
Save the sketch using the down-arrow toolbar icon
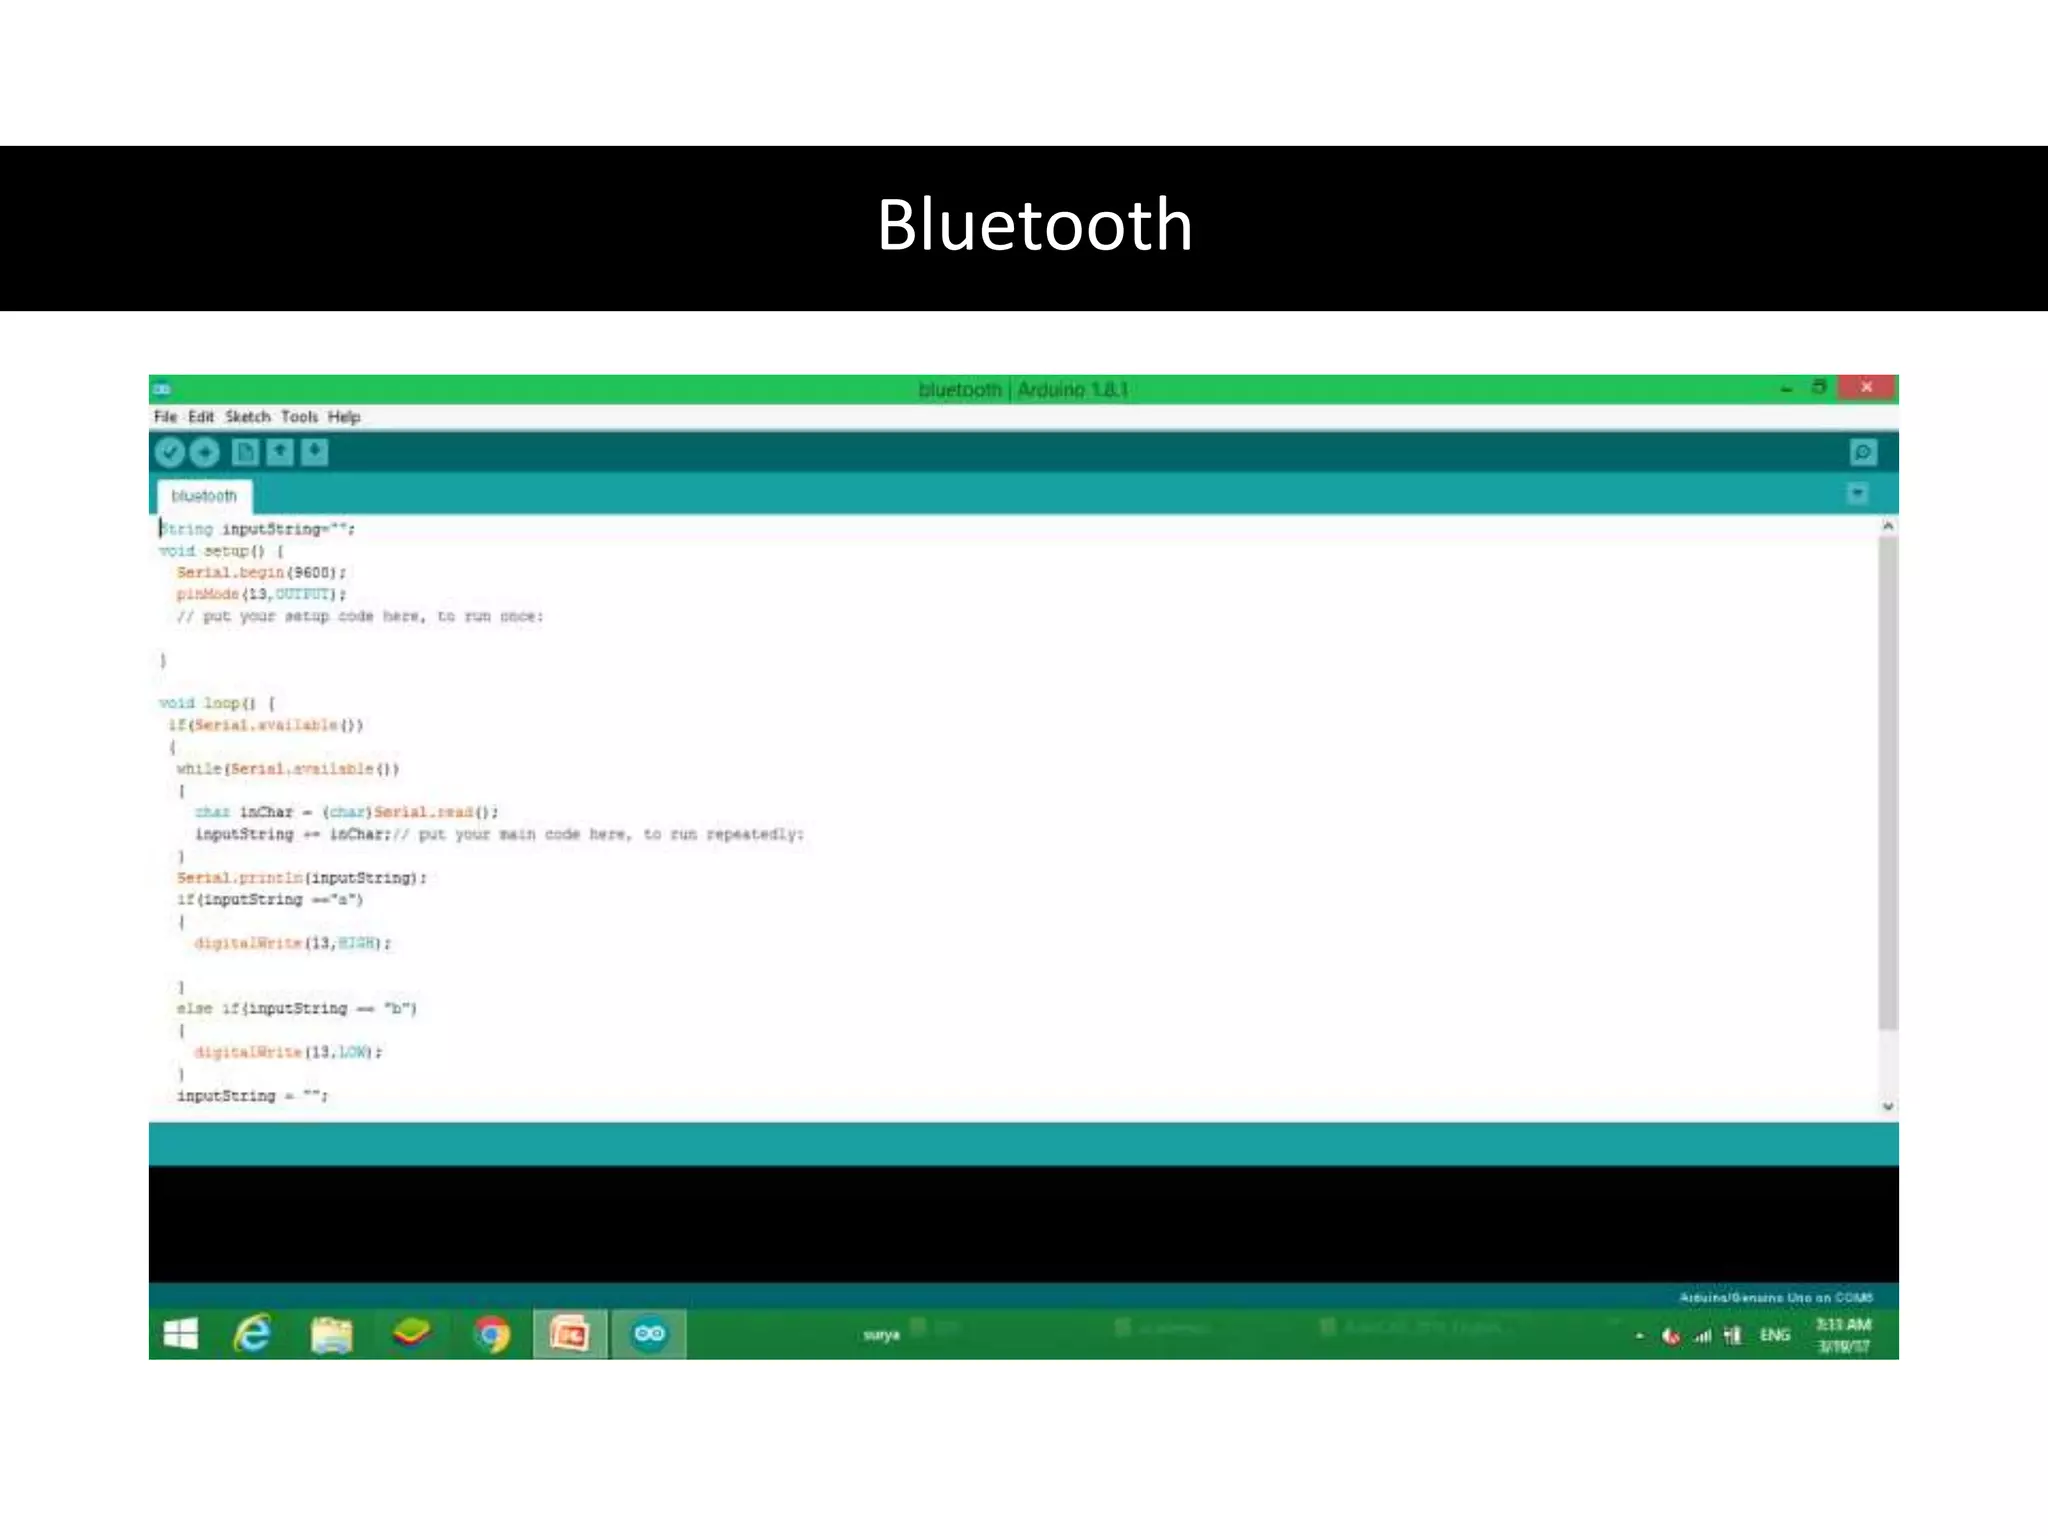pyautogui.click(x=315, y=453)
